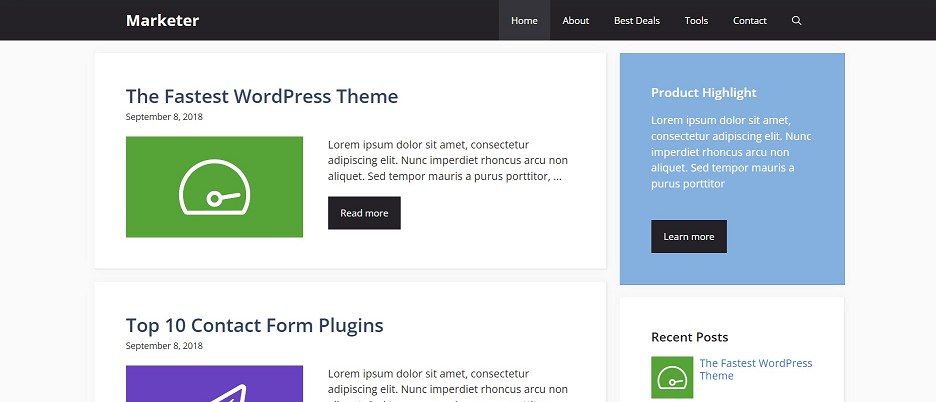
Task: Open small speedometer thumbnail in Recent Posts
Action: 672,378
